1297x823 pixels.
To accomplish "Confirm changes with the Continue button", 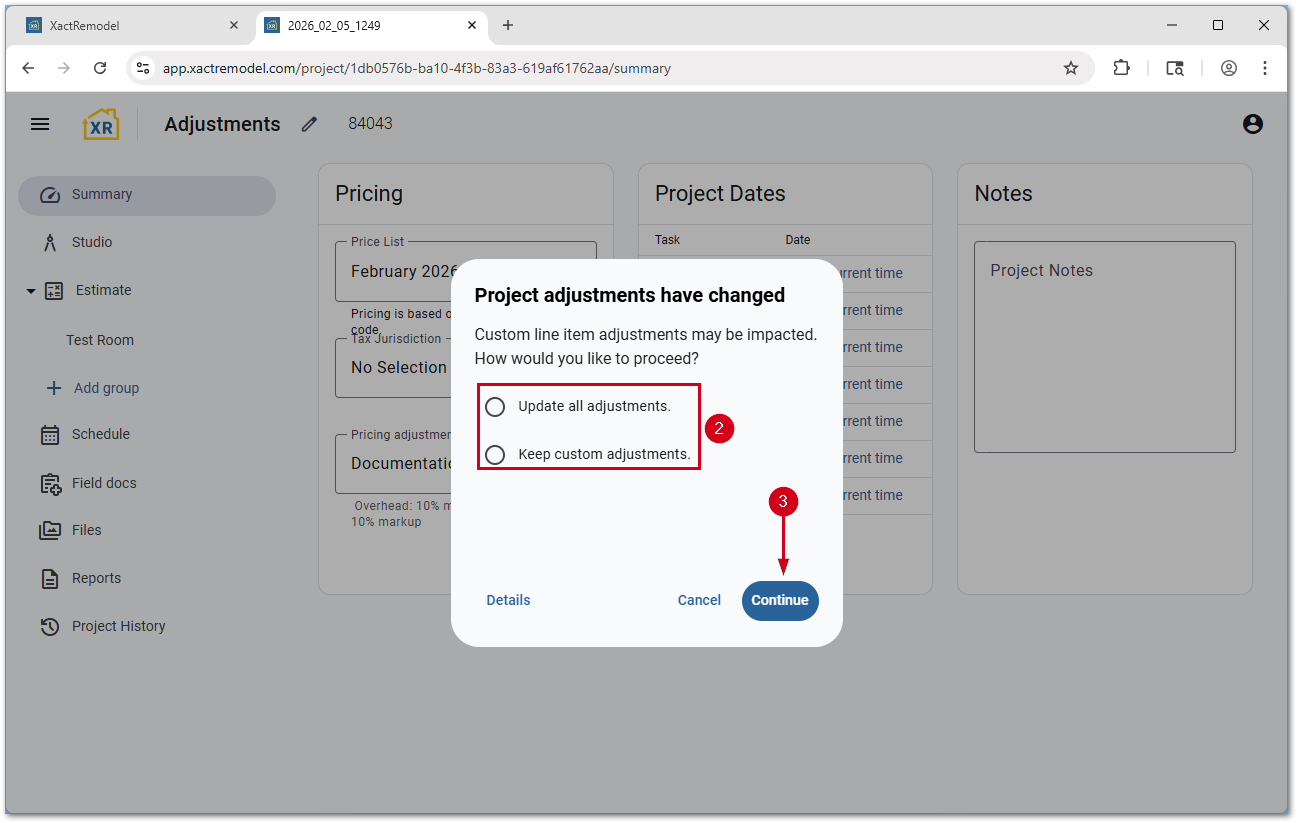I will (780, 600).
